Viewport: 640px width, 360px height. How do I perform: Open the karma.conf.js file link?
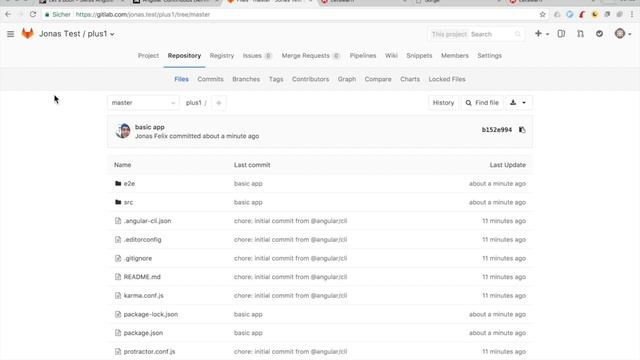tap(144, 296)
